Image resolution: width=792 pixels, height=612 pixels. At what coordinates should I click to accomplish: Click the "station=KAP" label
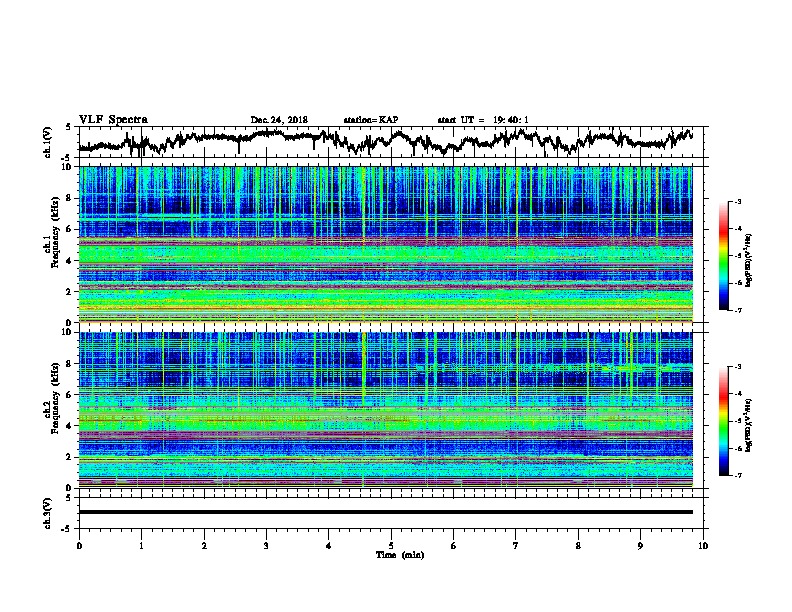(371, 120)
